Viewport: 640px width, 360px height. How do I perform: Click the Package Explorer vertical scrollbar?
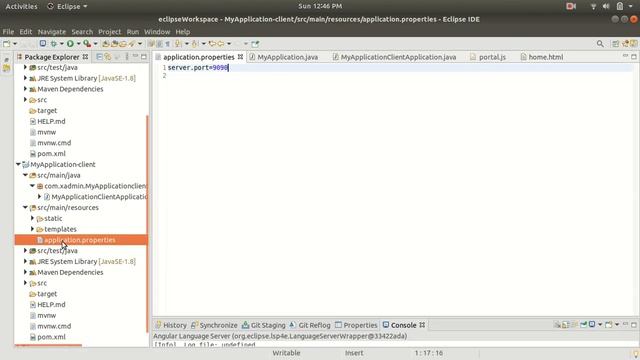(x=147, y=224)
